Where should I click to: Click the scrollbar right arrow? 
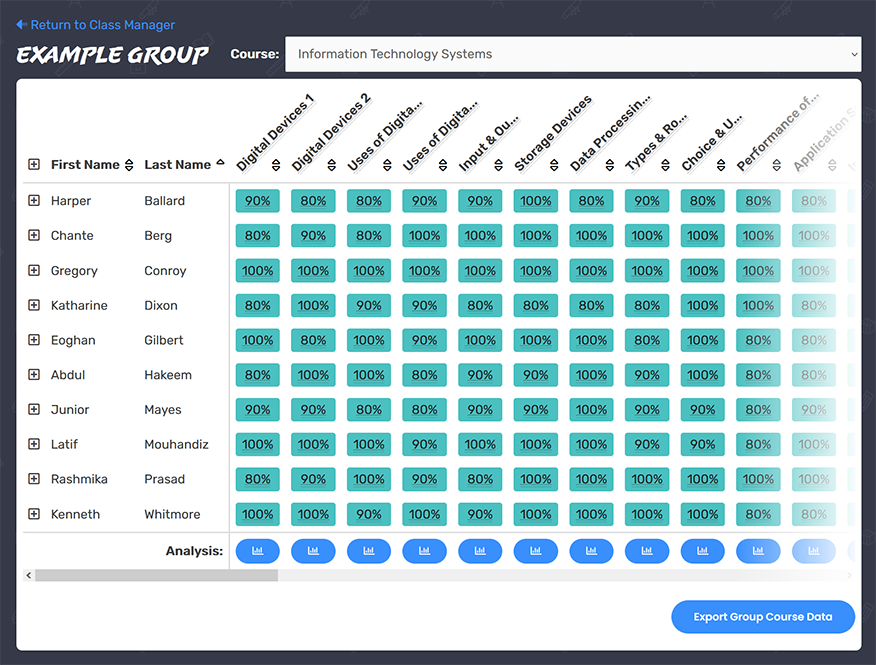tap(851, 576)
